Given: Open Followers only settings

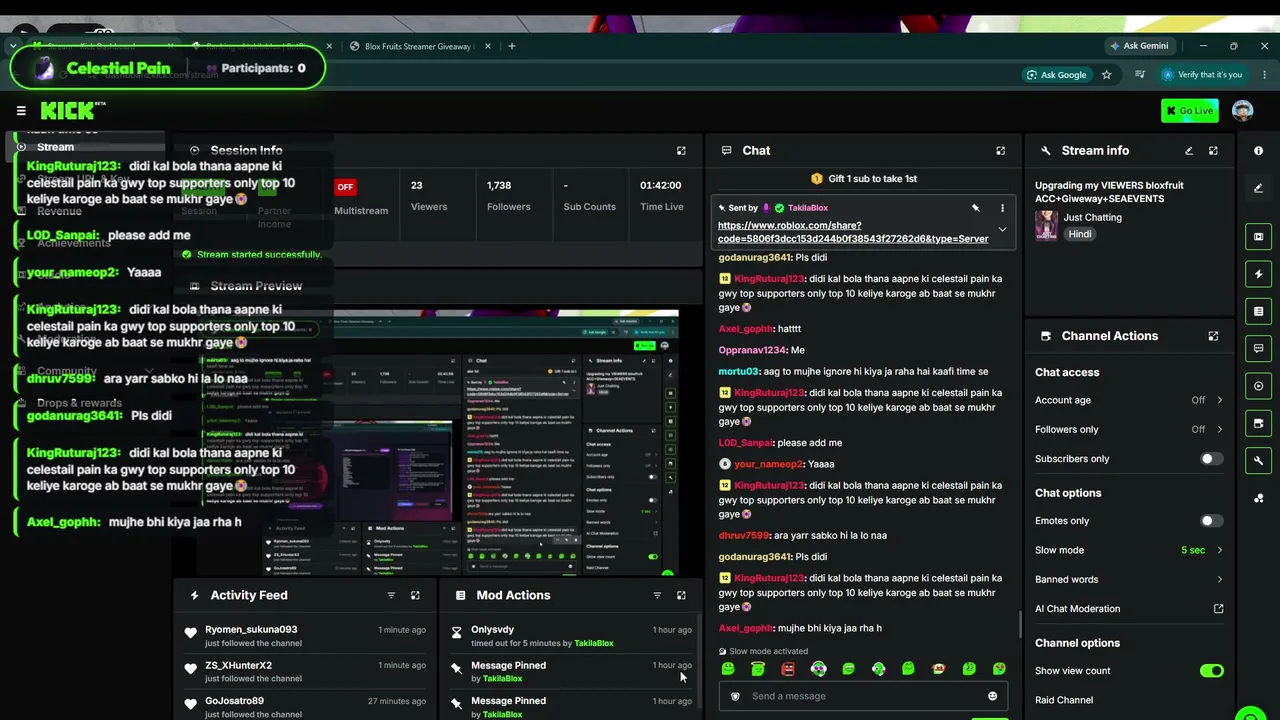Looking at the screenshot, I should (1129, 430).
